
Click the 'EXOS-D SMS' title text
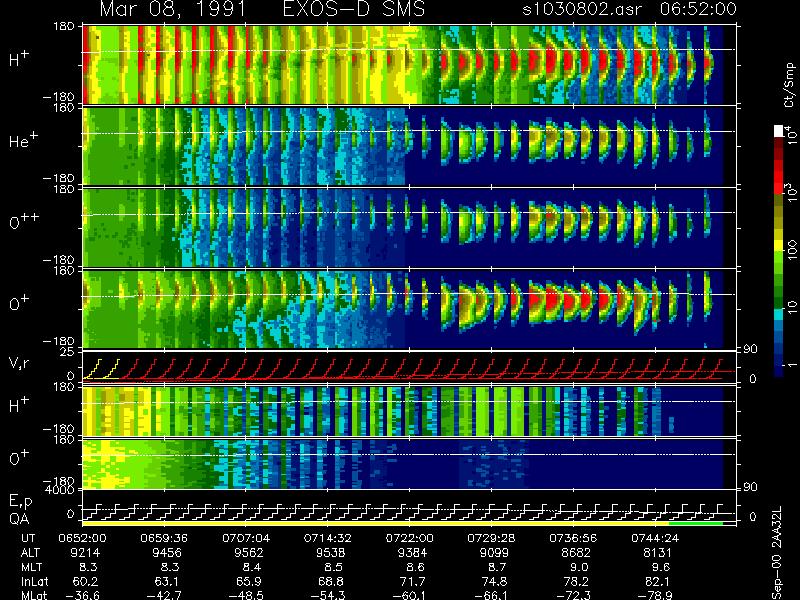click(354, 9)
